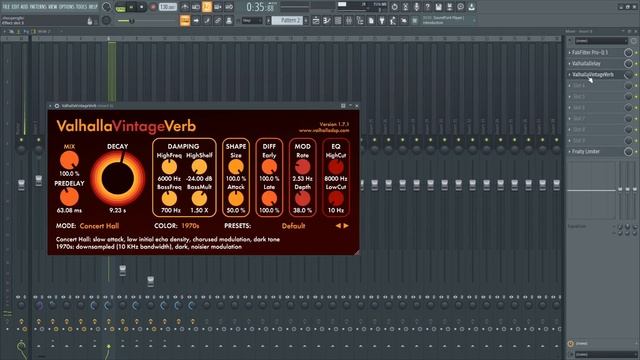The height and width of the screenshot is (360, 640).
Task: Open the ValhallaDelay slot menu arrow
Action: 570,63
